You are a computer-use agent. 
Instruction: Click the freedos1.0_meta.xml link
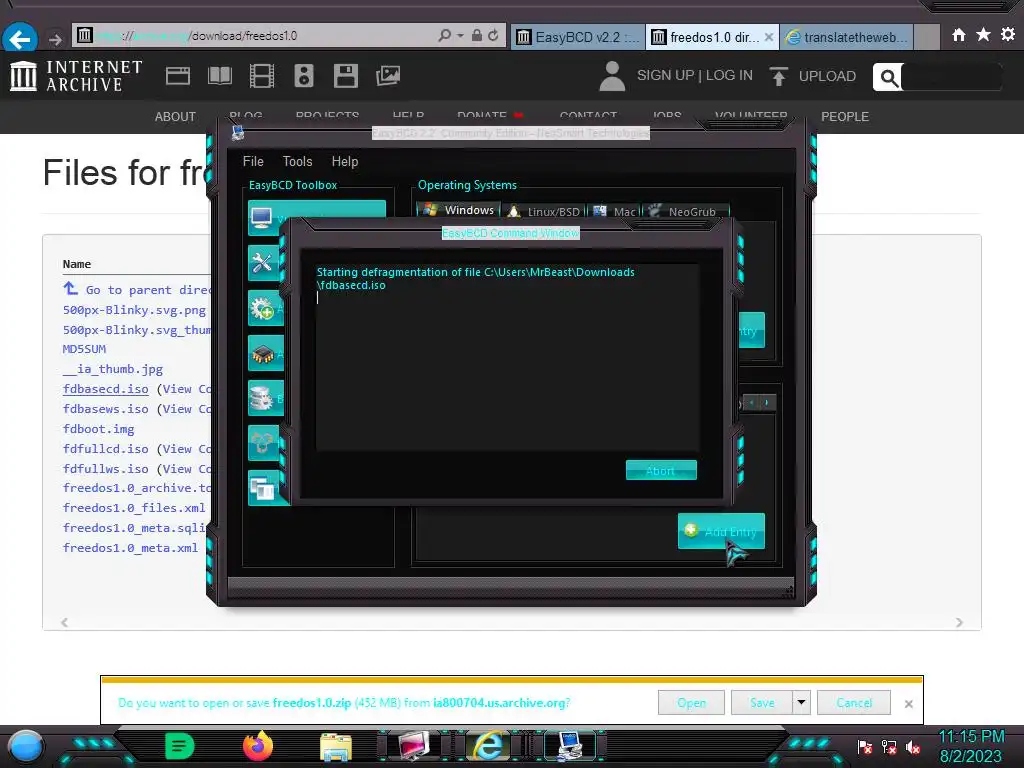click(131, 548)
